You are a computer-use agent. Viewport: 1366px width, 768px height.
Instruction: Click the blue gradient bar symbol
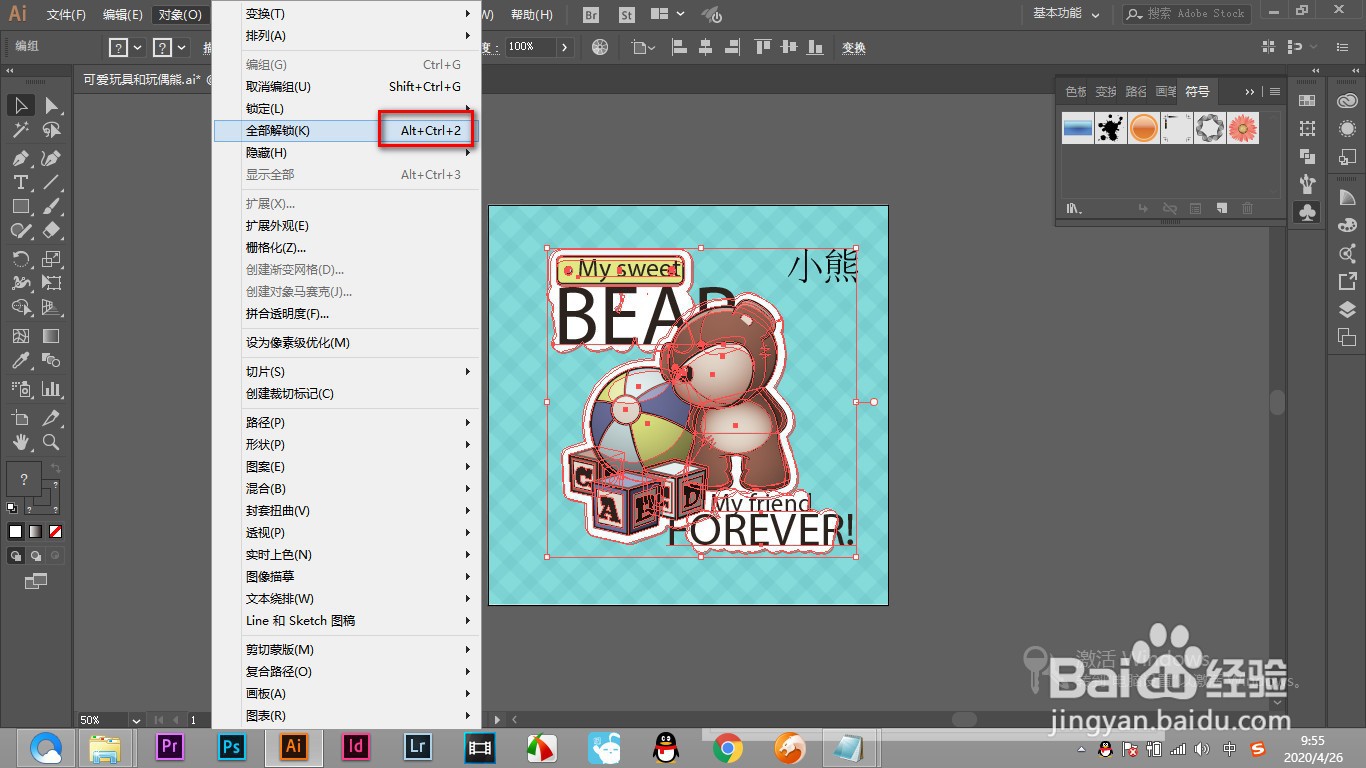pyautogui.click(x=1078, y=128)
